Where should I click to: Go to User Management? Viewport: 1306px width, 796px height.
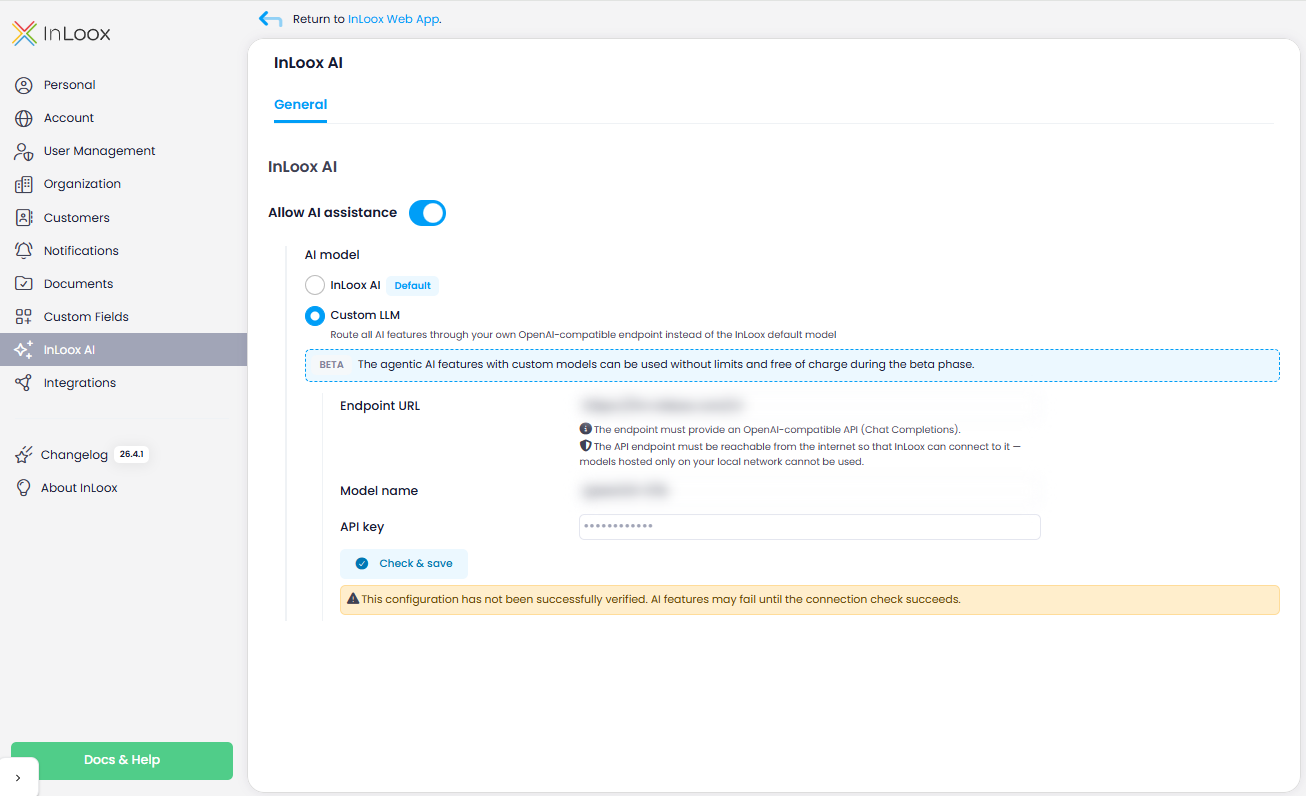click(123, 151)
